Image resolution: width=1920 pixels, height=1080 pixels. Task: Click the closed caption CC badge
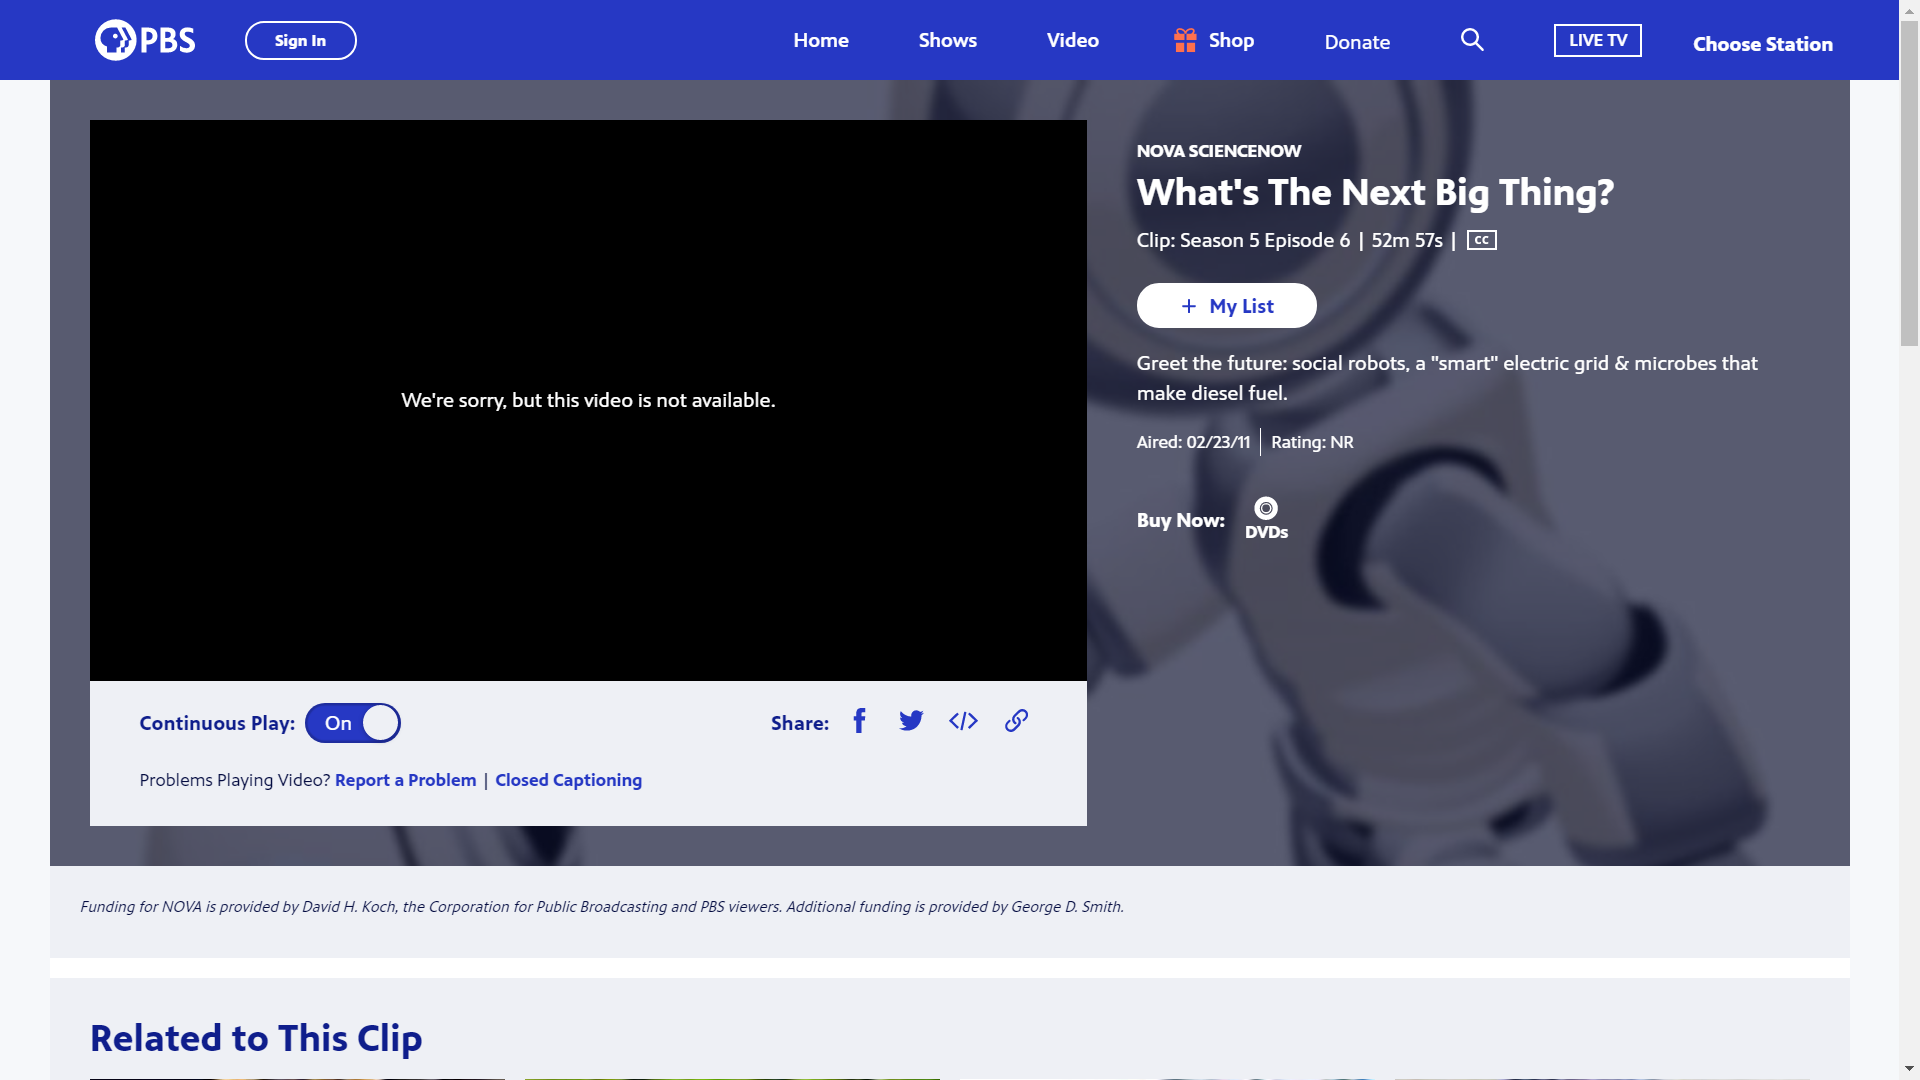(1482, 240)
